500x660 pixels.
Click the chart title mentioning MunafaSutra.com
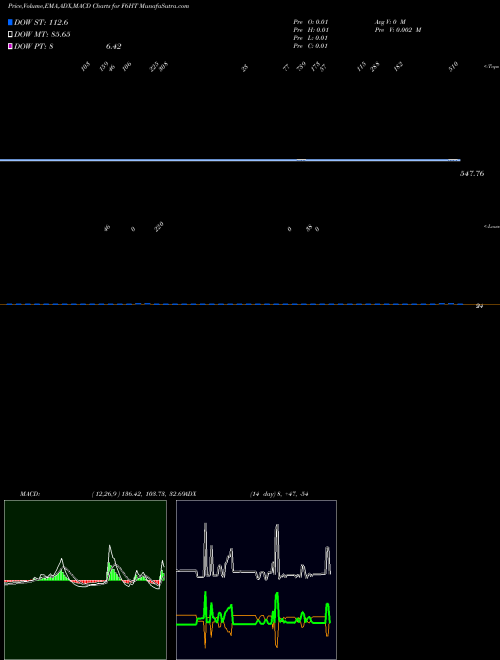click(x=98, y=6)
